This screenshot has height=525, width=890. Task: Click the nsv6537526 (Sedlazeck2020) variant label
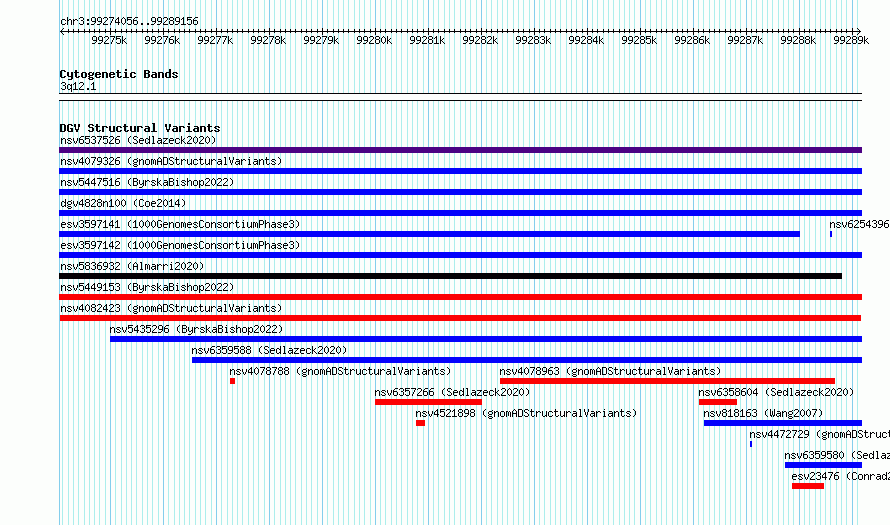(138, 140)
